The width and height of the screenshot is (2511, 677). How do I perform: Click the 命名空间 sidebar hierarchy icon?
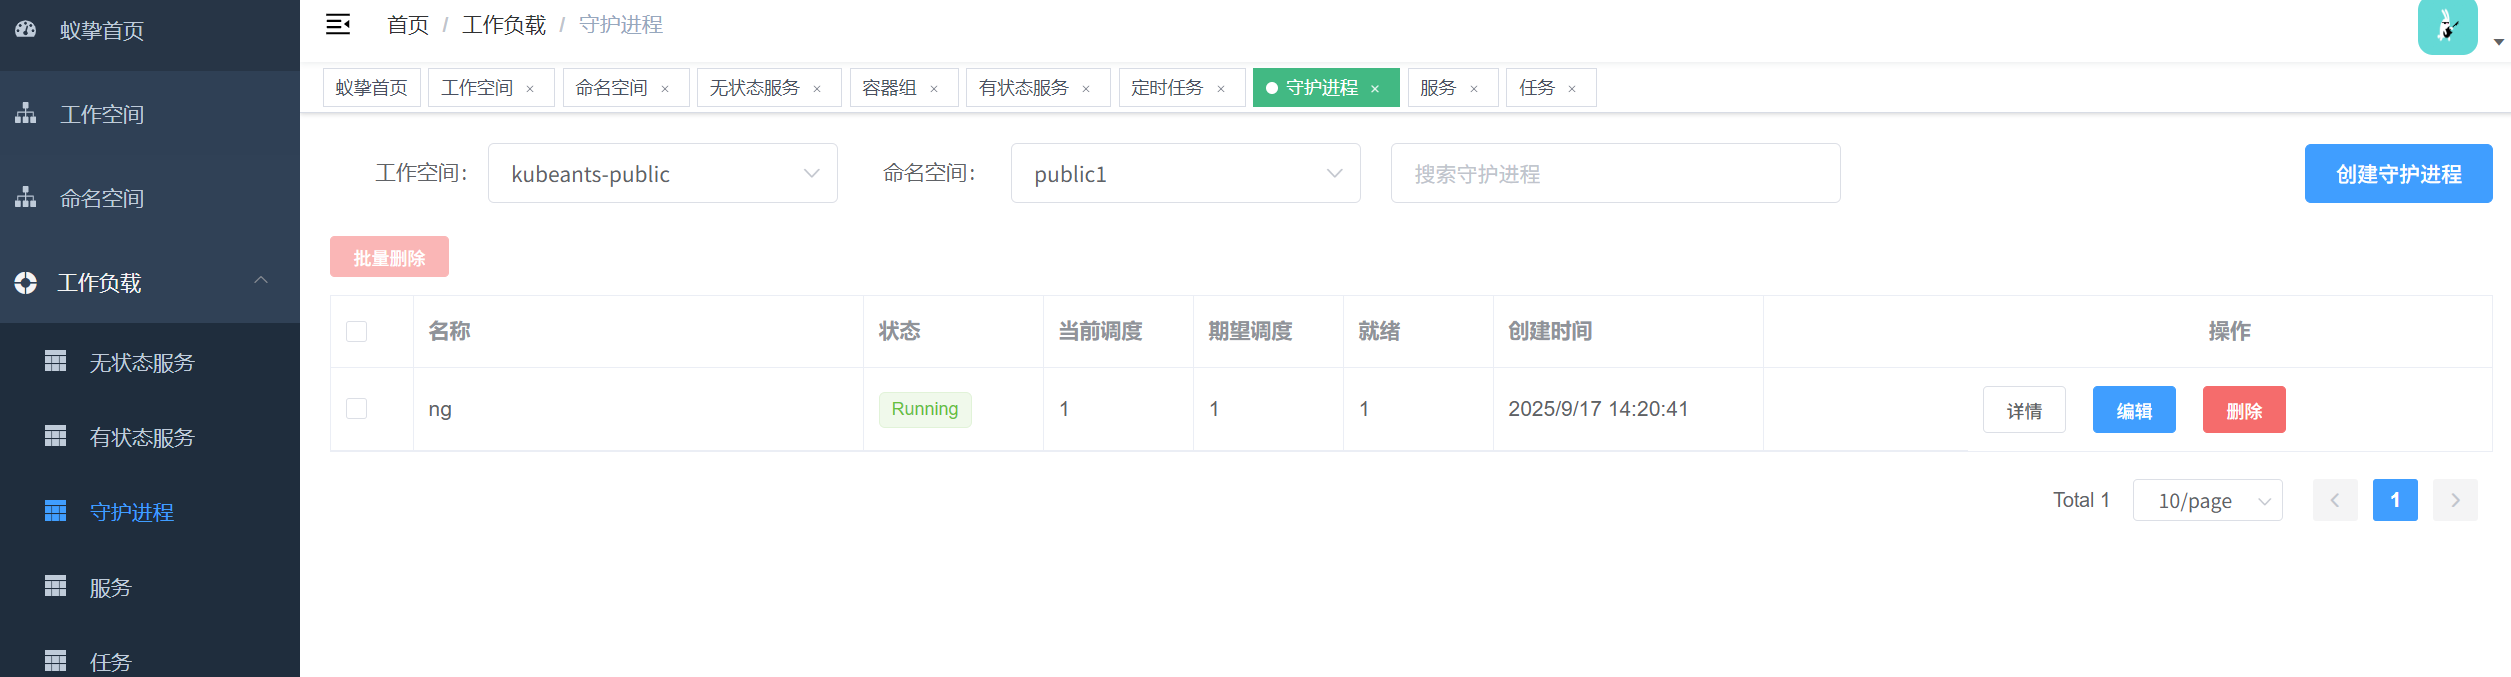(26, 198)
